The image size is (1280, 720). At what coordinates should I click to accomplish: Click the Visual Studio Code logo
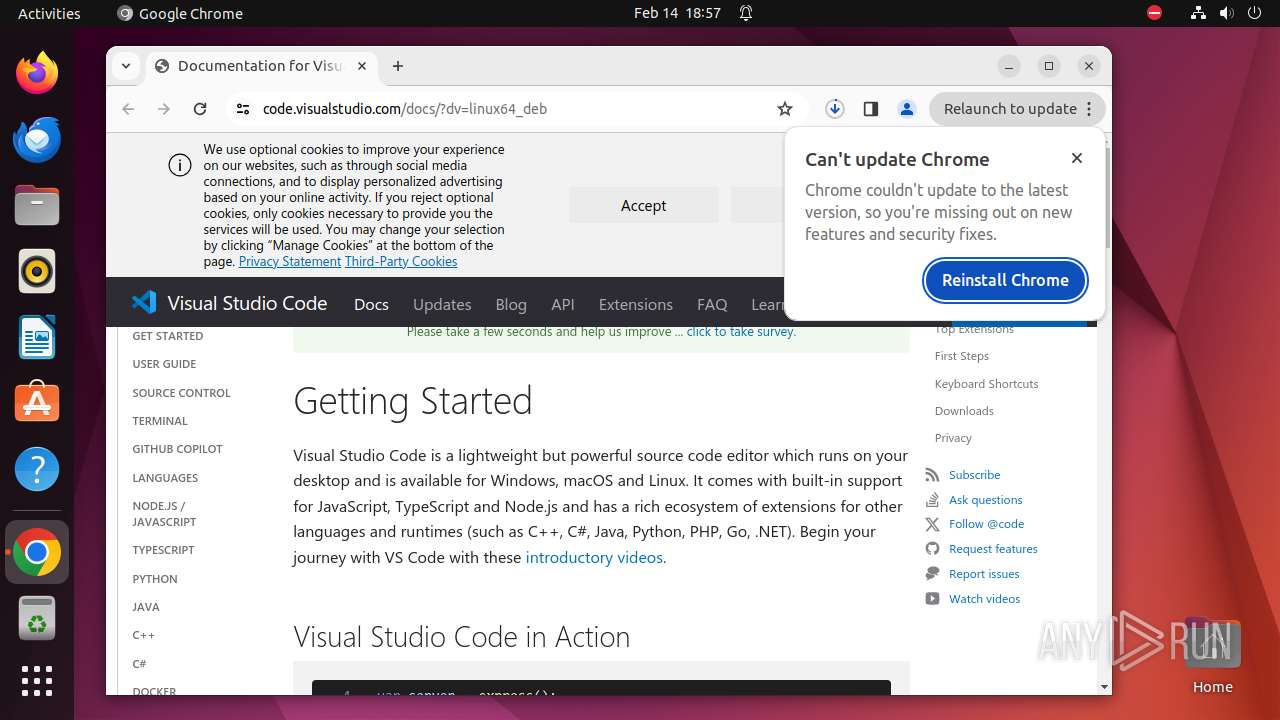[229, 303]
